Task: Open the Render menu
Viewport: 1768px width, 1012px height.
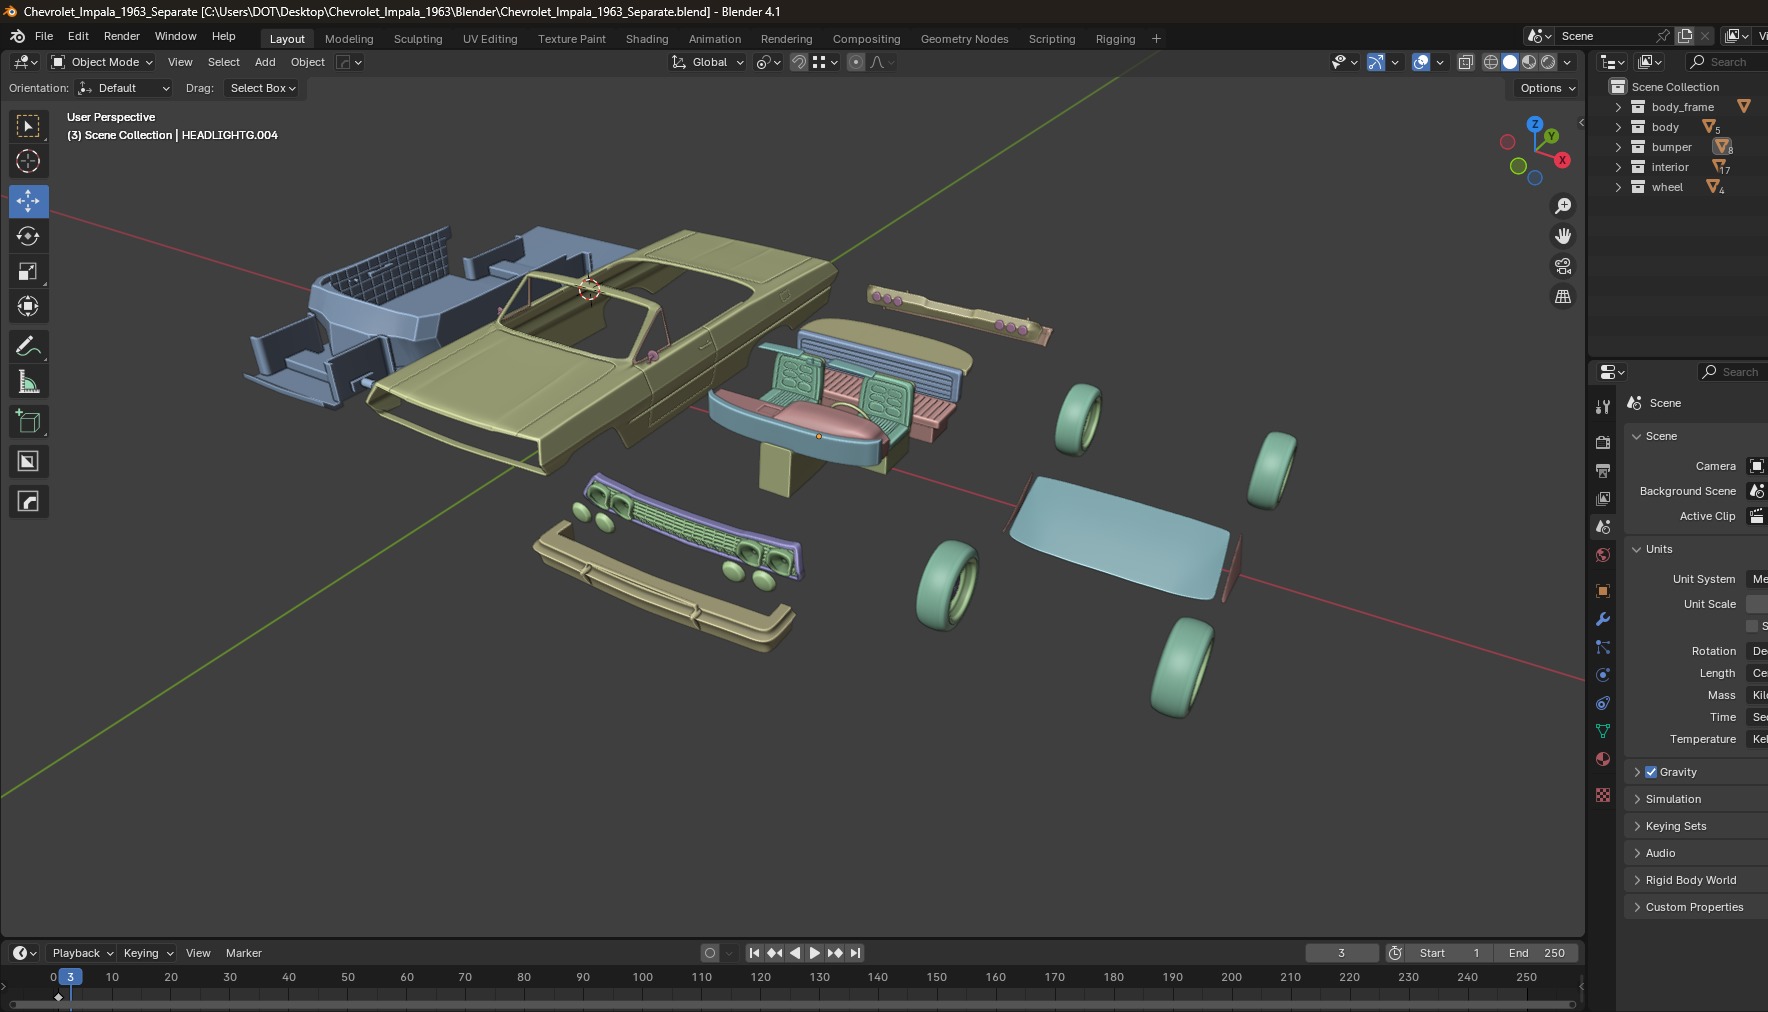Action: pyautogui.click(x=122, y=36)
